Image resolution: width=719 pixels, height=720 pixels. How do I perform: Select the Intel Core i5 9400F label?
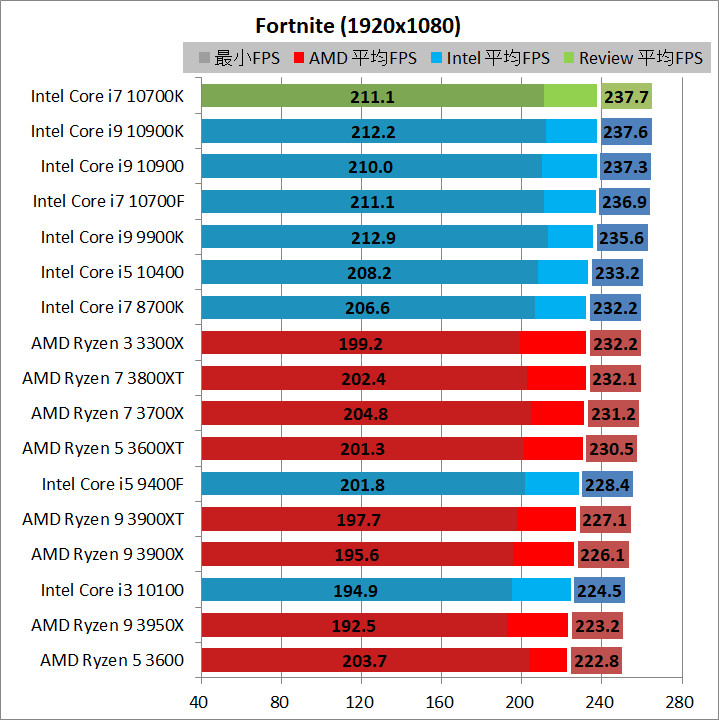(x=112, y=484)
